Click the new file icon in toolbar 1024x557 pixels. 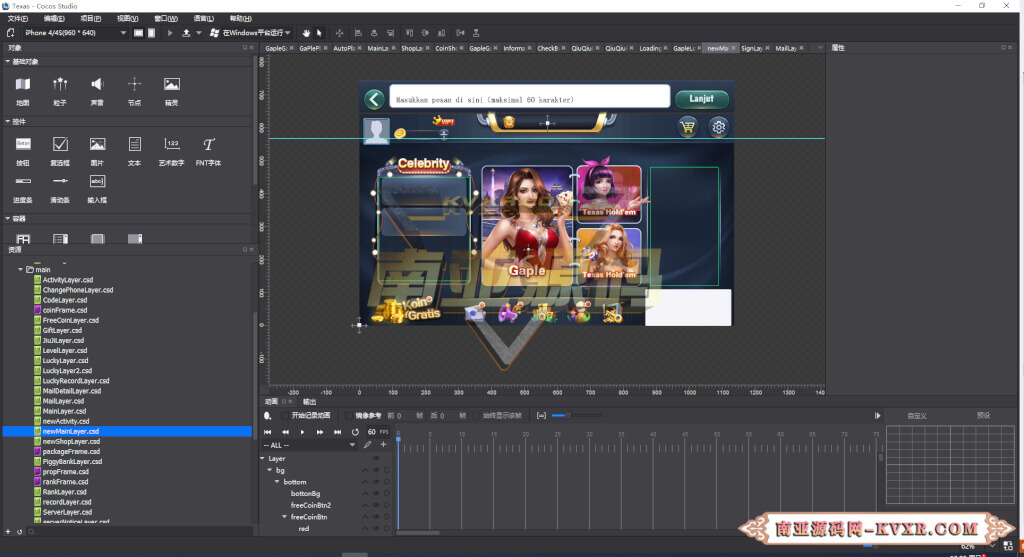pyautogui.click(x=10, y=33)
